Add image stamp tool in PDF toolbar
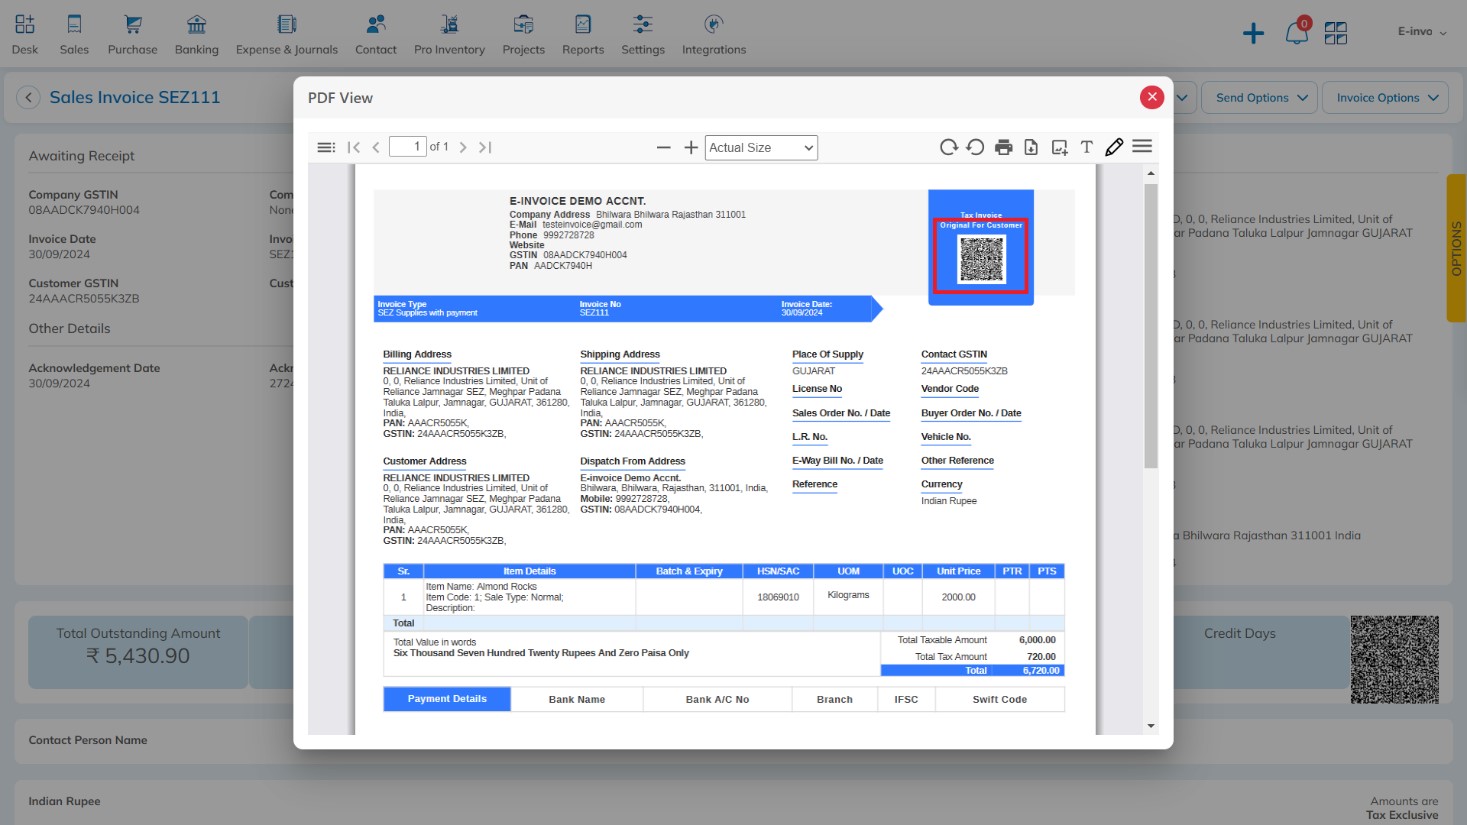 click(1059, 147)
